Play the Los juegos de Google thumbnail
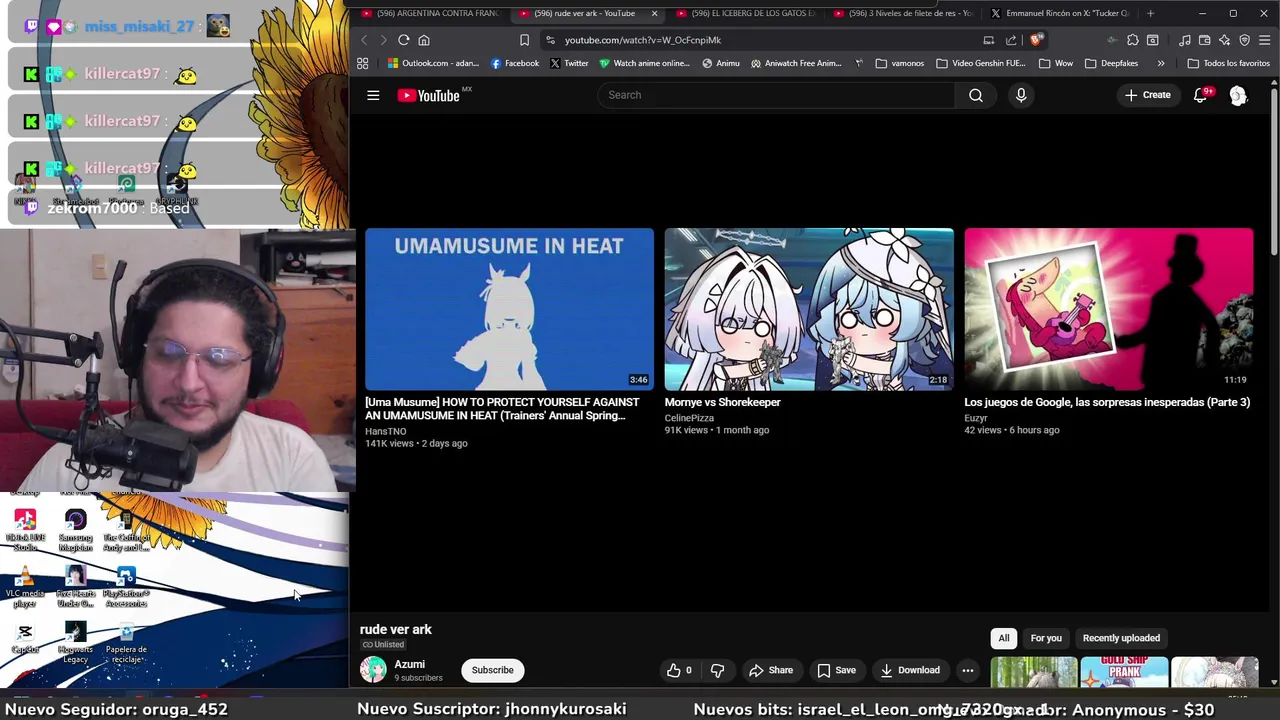The width and height of the screenshot is (1280, 720). [1108, 309]
